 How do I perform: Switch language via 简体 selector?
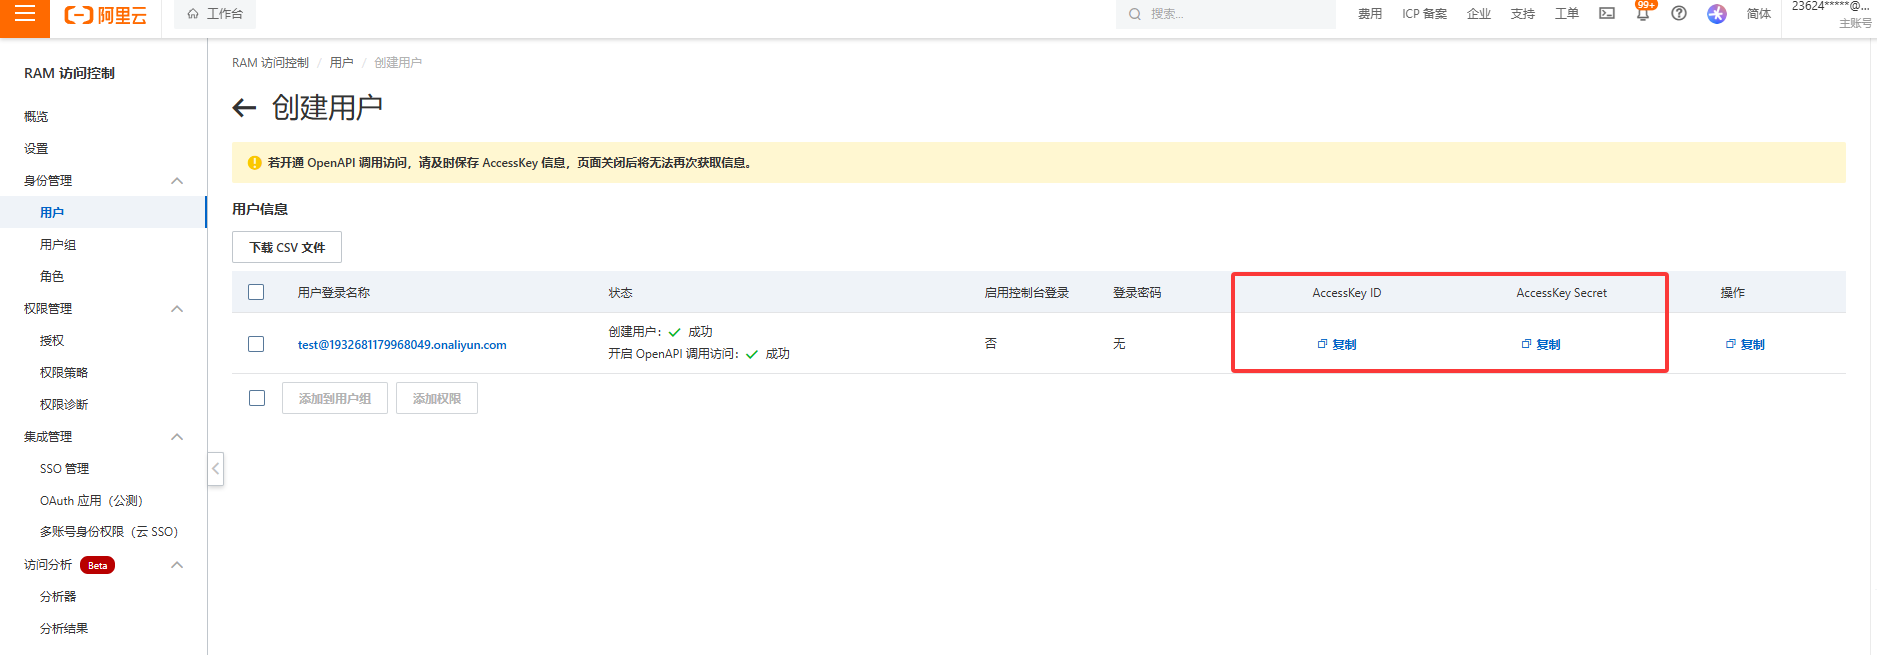pos(1759,14)
